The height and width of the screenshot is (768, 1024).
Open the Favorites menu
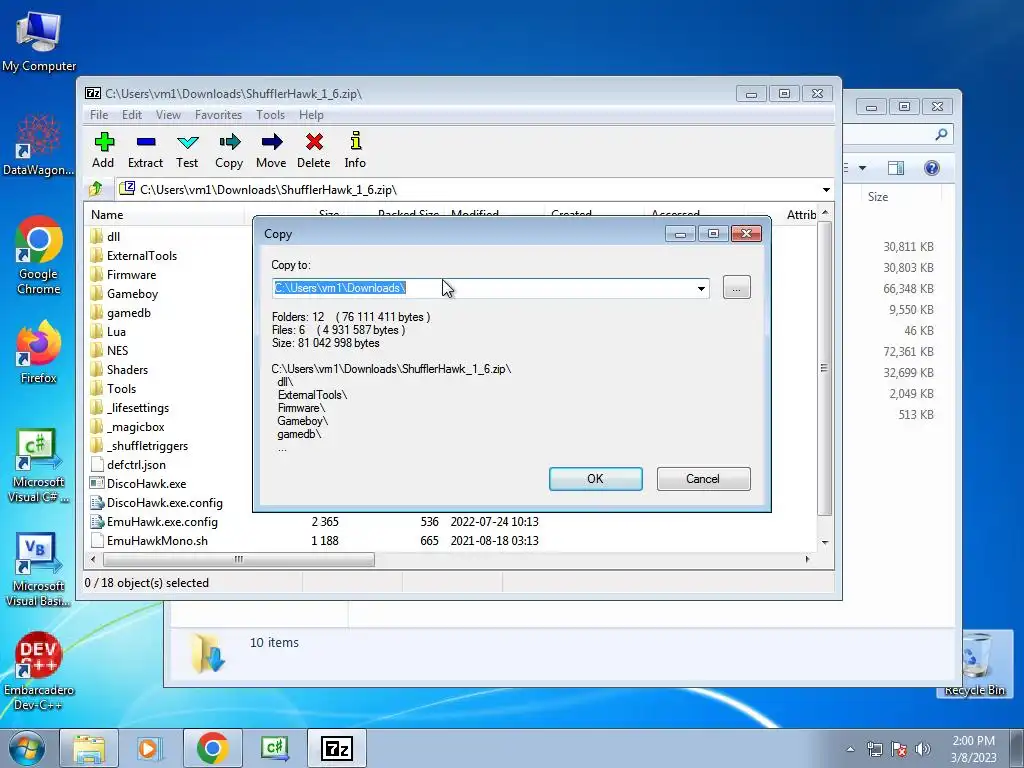218,114
